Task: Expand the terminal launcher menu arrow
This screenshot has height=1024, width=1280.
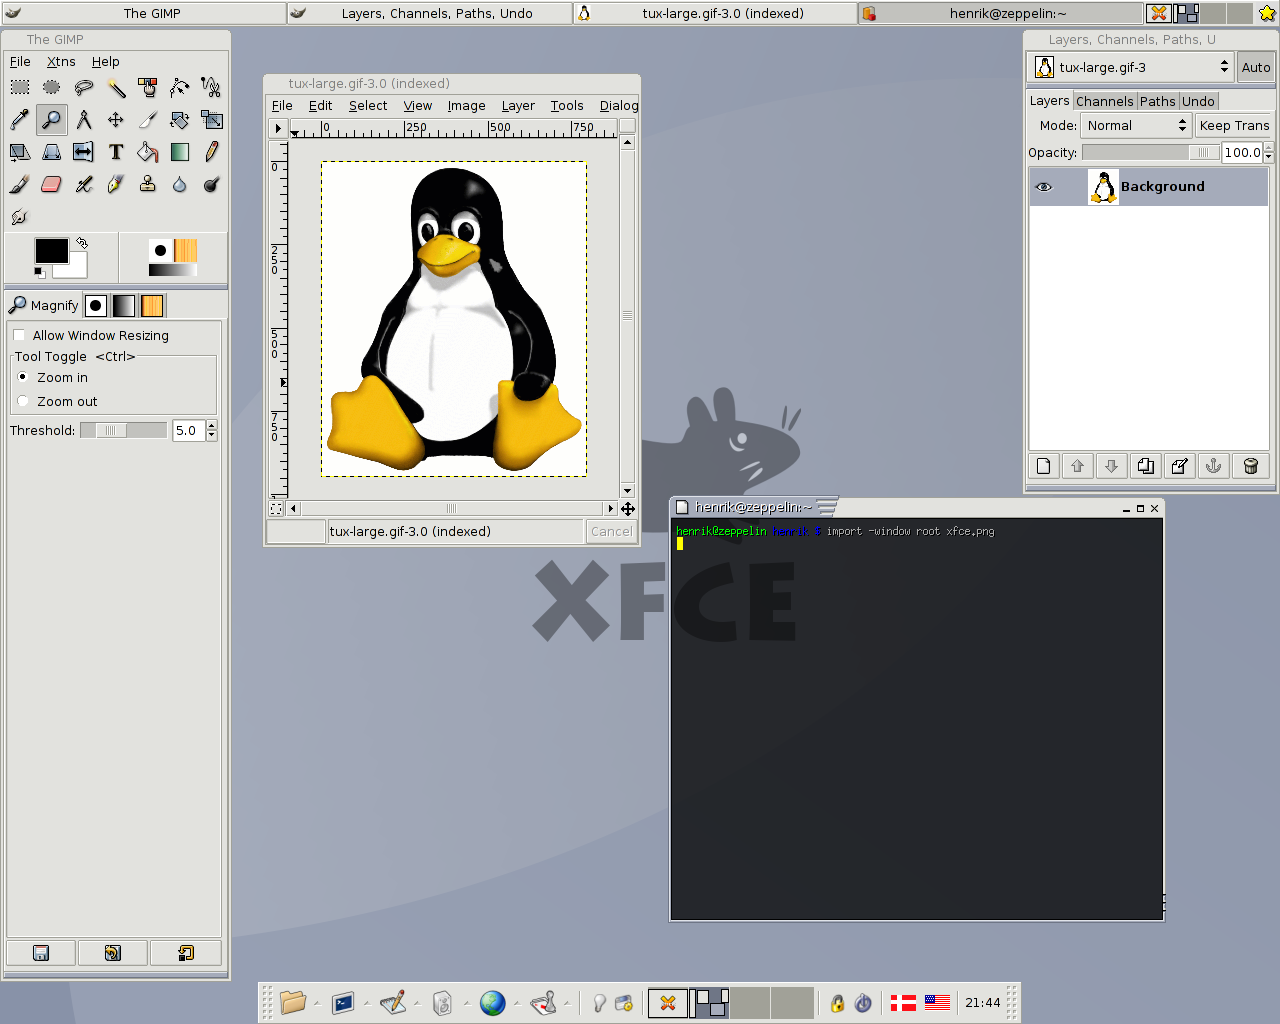Action: point(366,1003)
